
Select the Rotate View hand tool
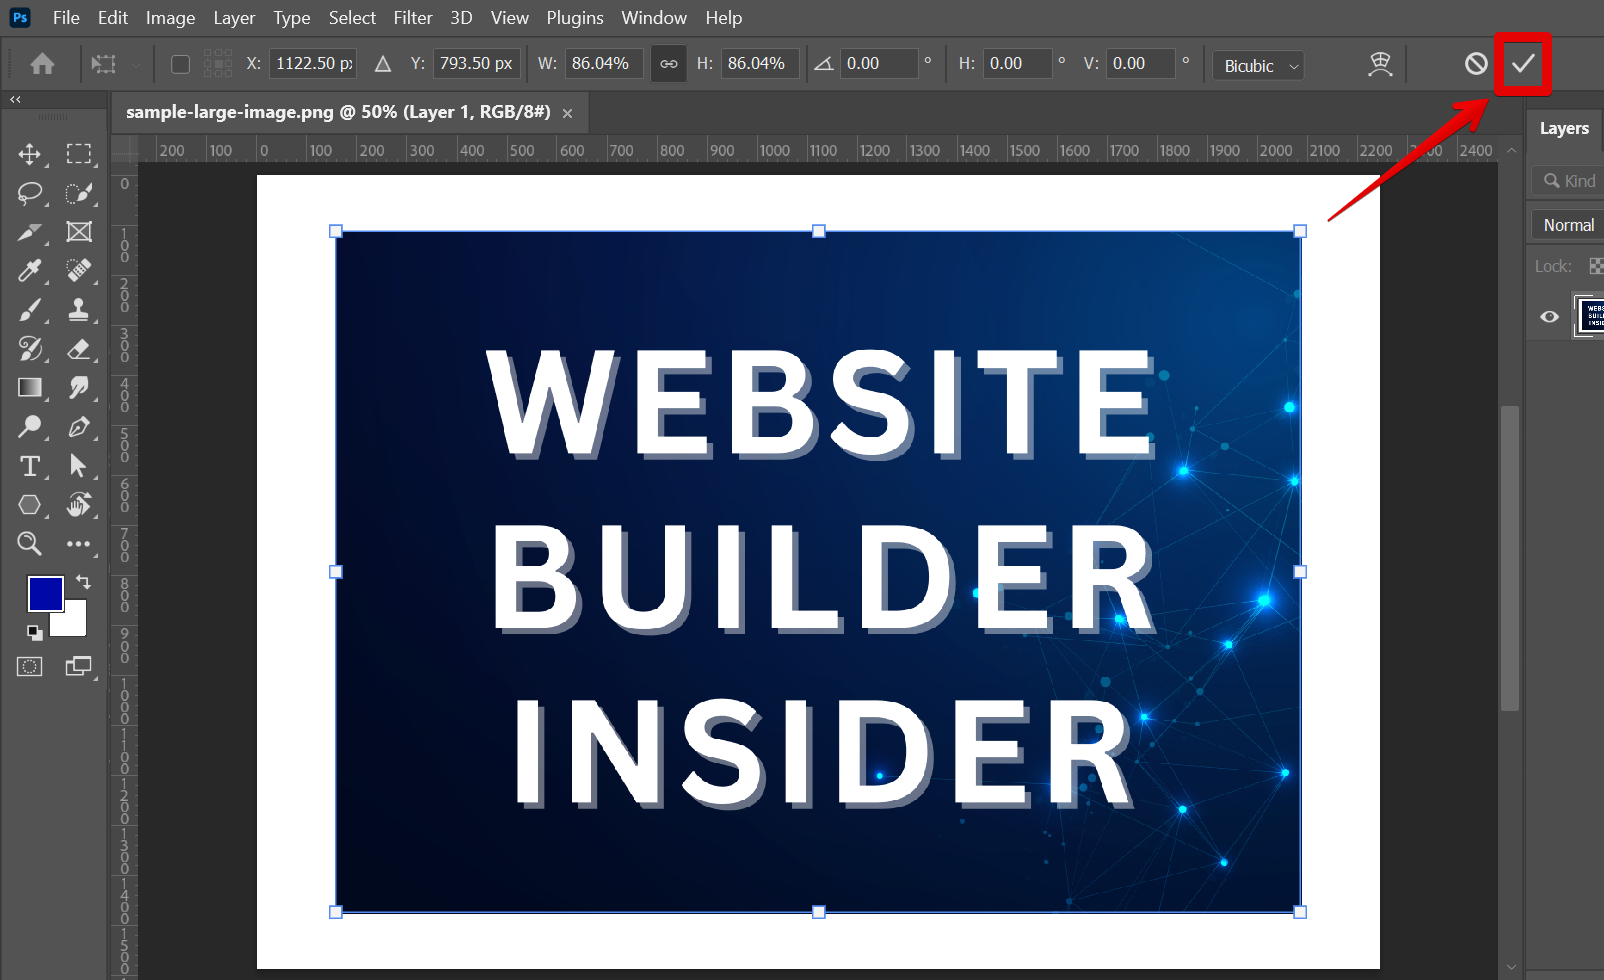[79, 505]
